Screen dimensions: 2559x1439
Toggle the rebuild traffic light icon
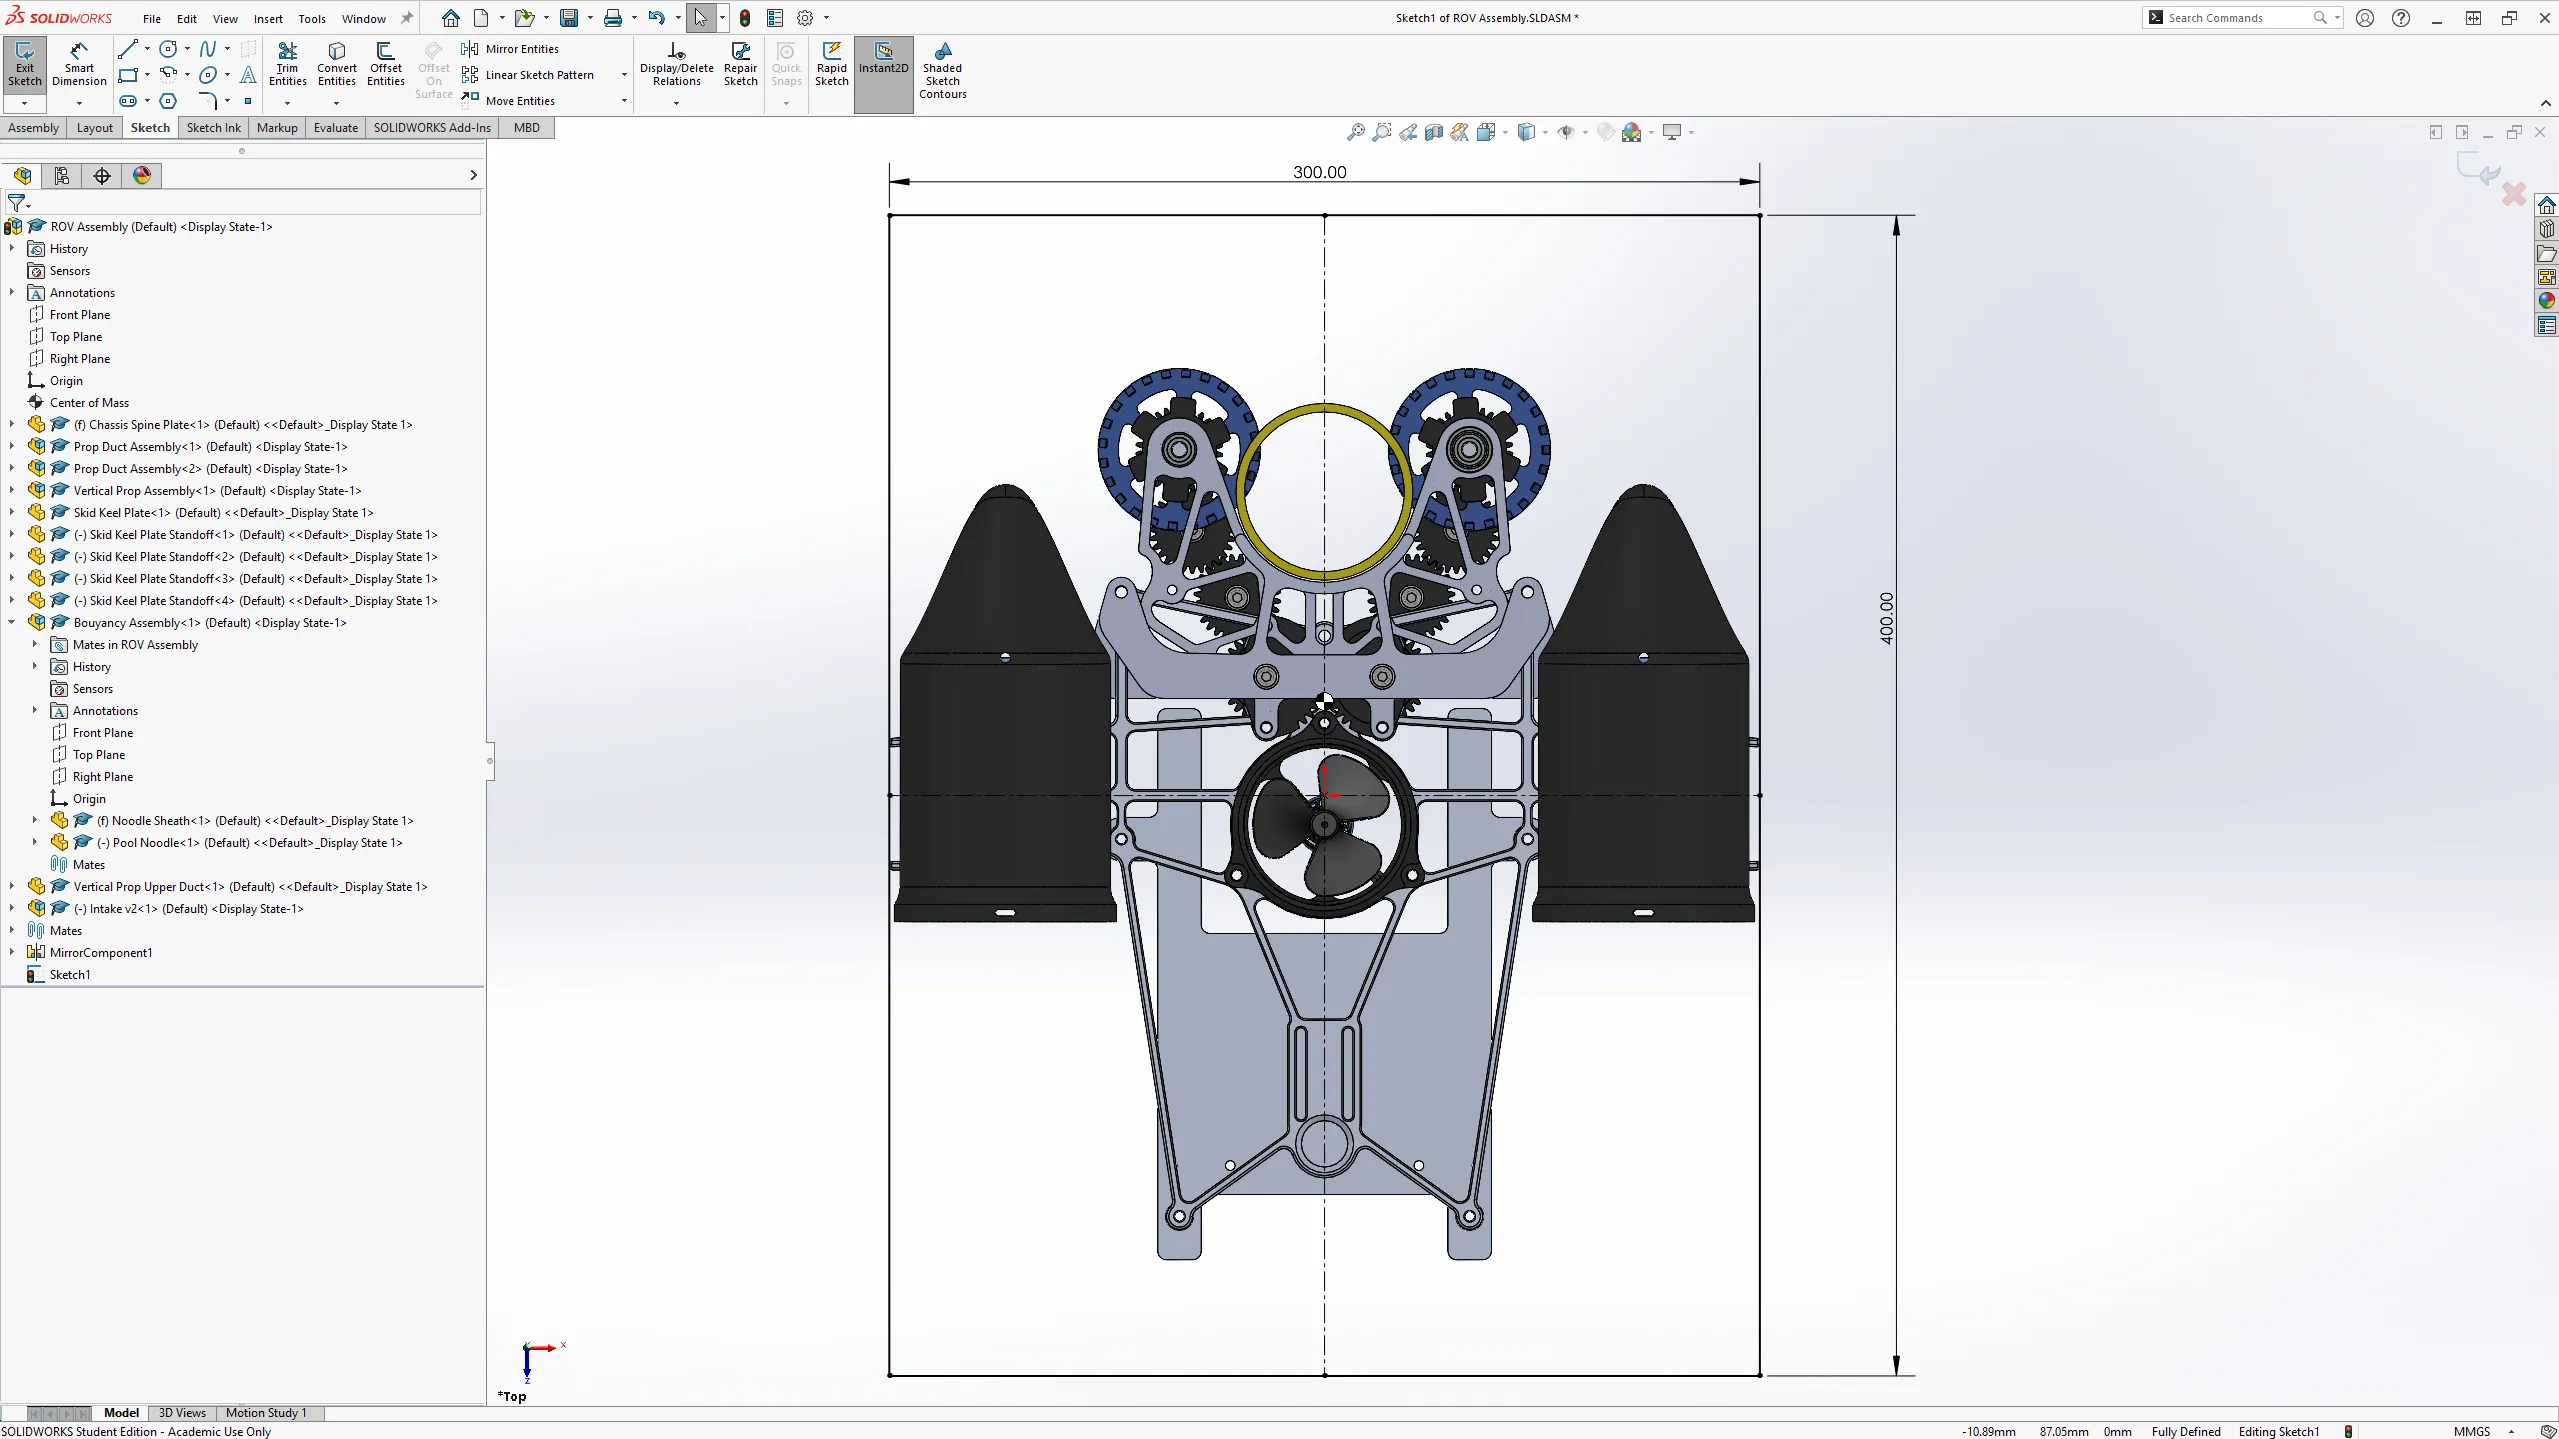[x=745, y=18]
